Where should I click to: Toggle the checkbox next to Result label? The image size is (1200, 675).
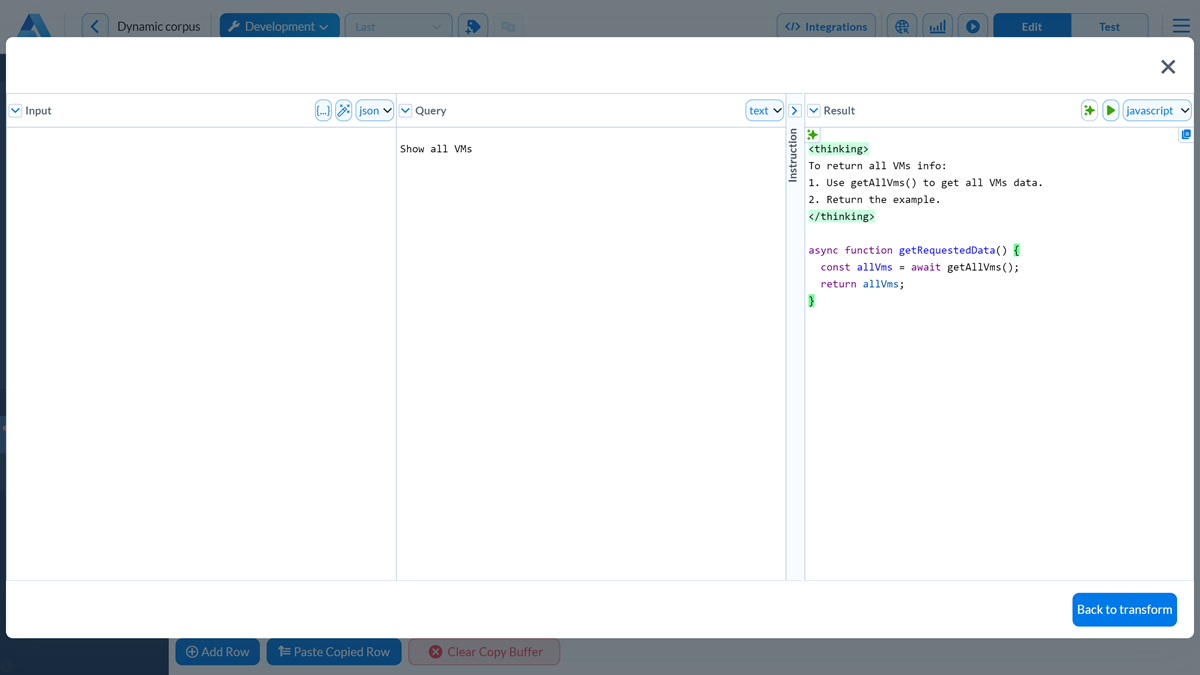click(815, 110)
